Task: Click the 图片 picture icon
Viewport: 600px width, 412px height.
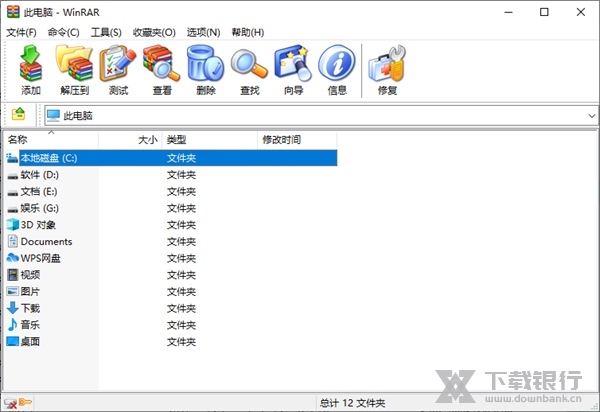Action: [x=13, y=291]
